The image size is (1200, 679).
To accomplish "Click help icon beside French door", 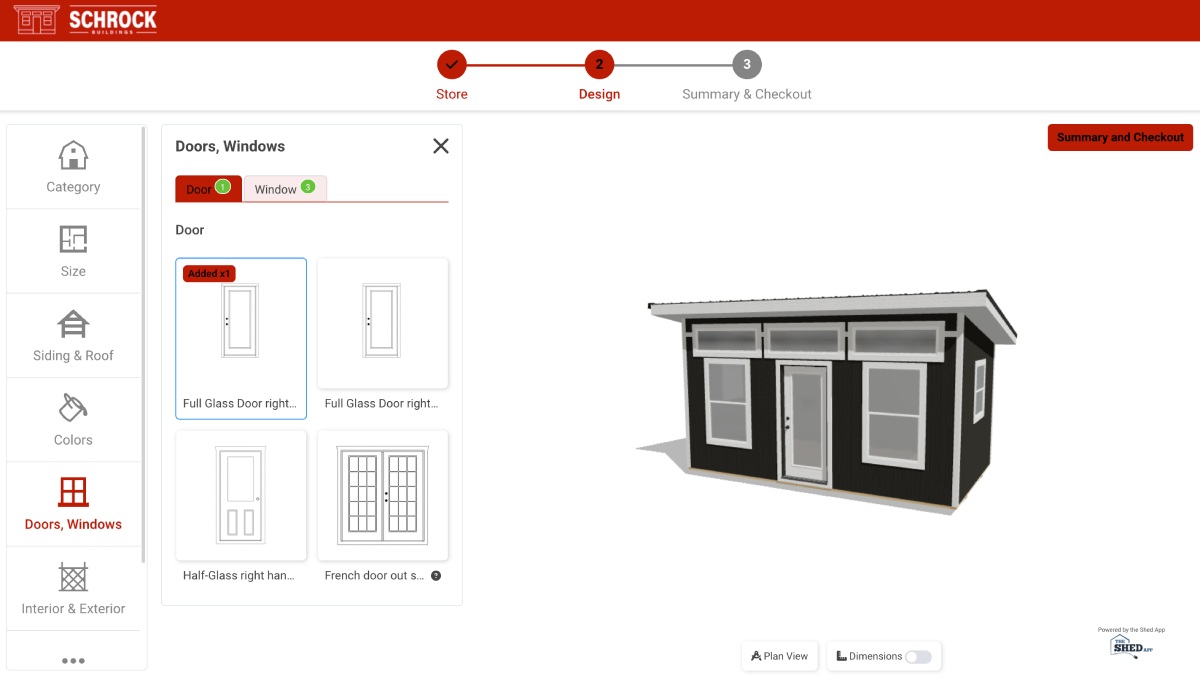I will (436, 576).
